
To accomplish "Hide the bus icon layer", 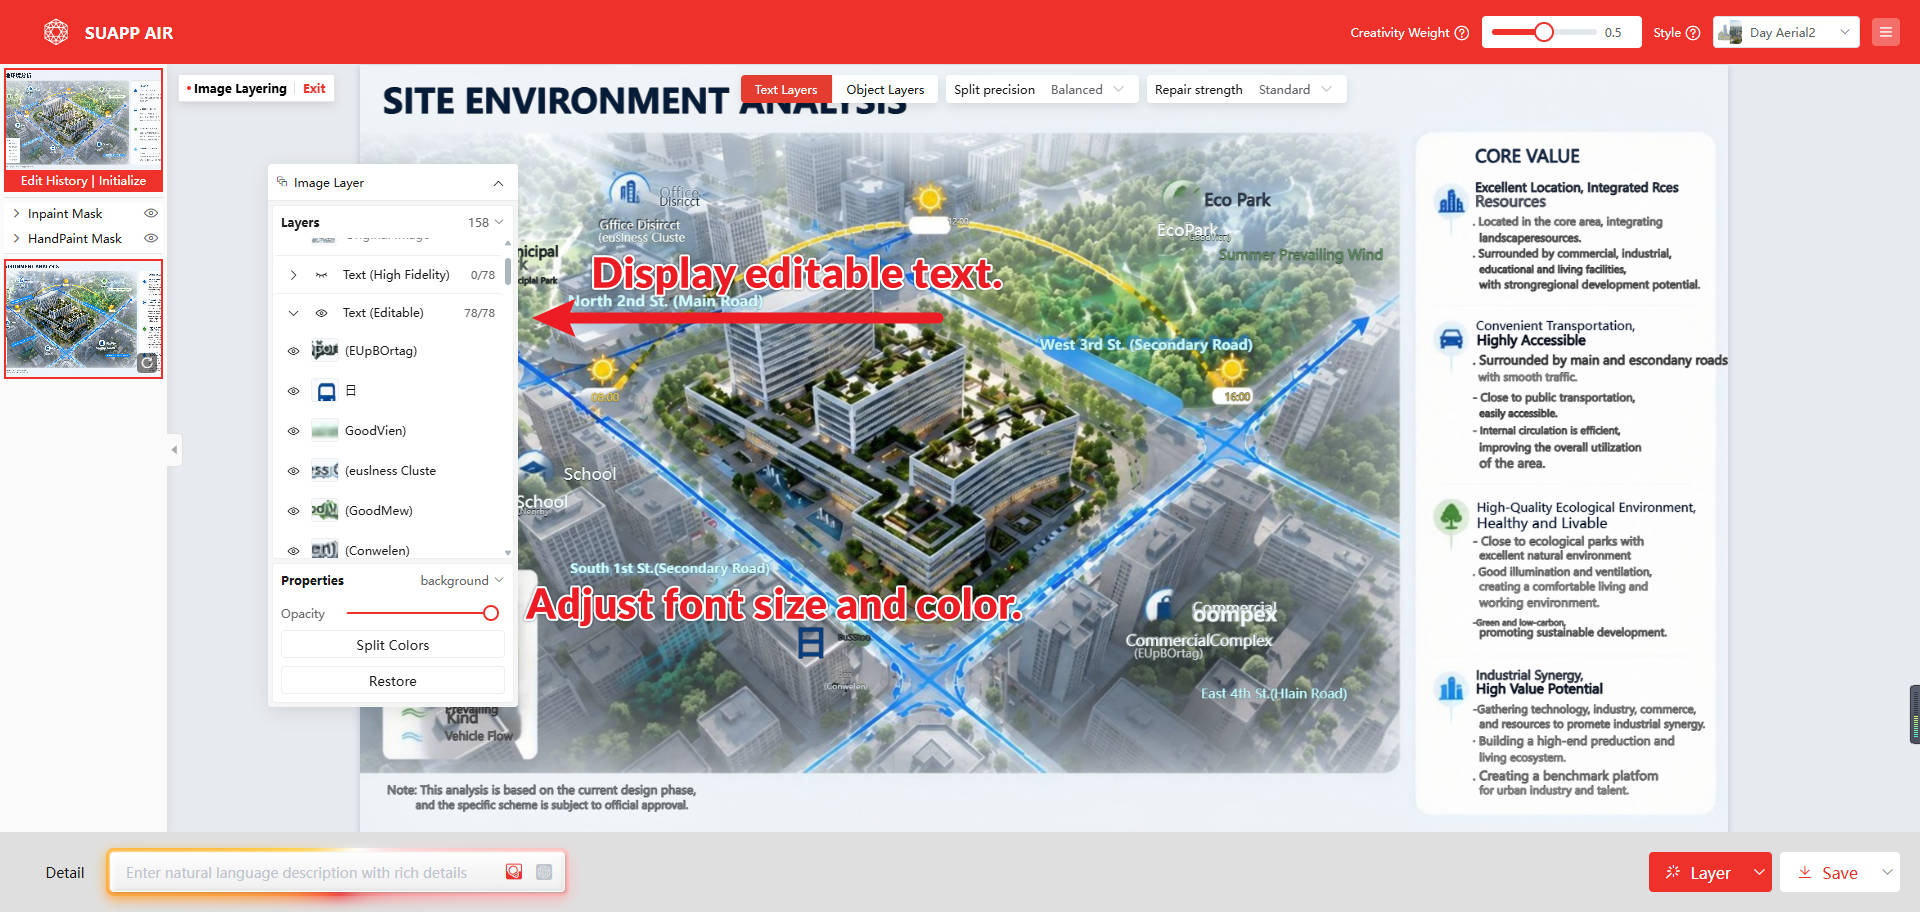I will (293, 391).
